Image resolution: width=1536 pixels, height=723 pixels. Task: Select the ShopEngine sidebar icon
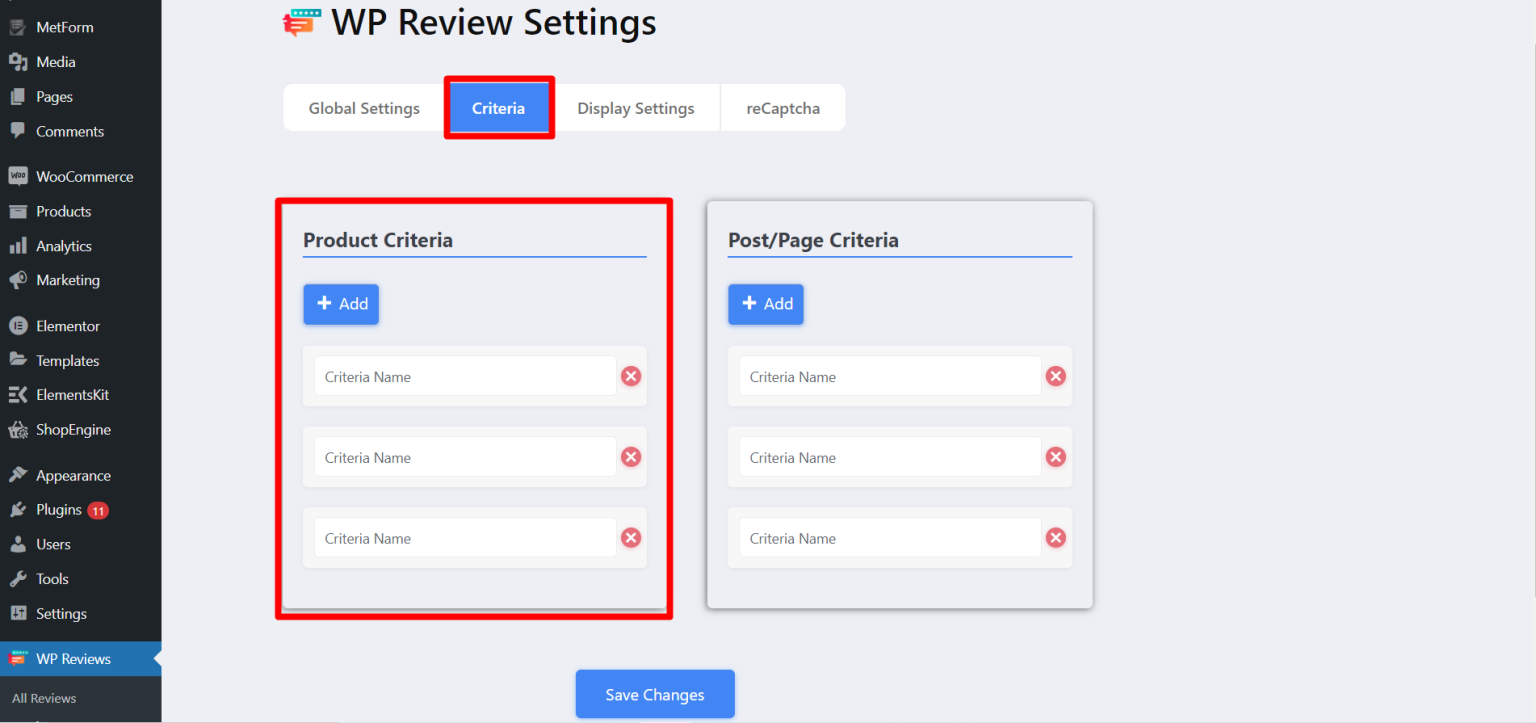(20, 429)
